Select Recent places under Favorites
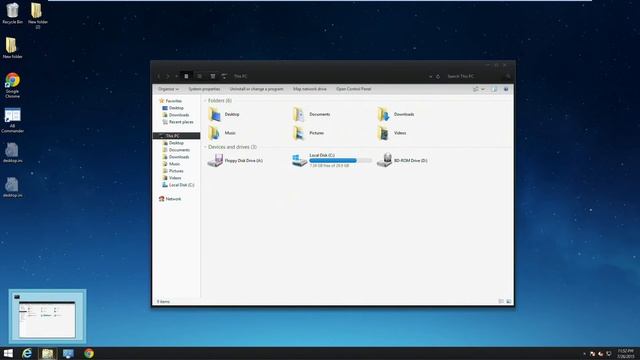This screenshot has height=360, width=640. coord(178,122)
